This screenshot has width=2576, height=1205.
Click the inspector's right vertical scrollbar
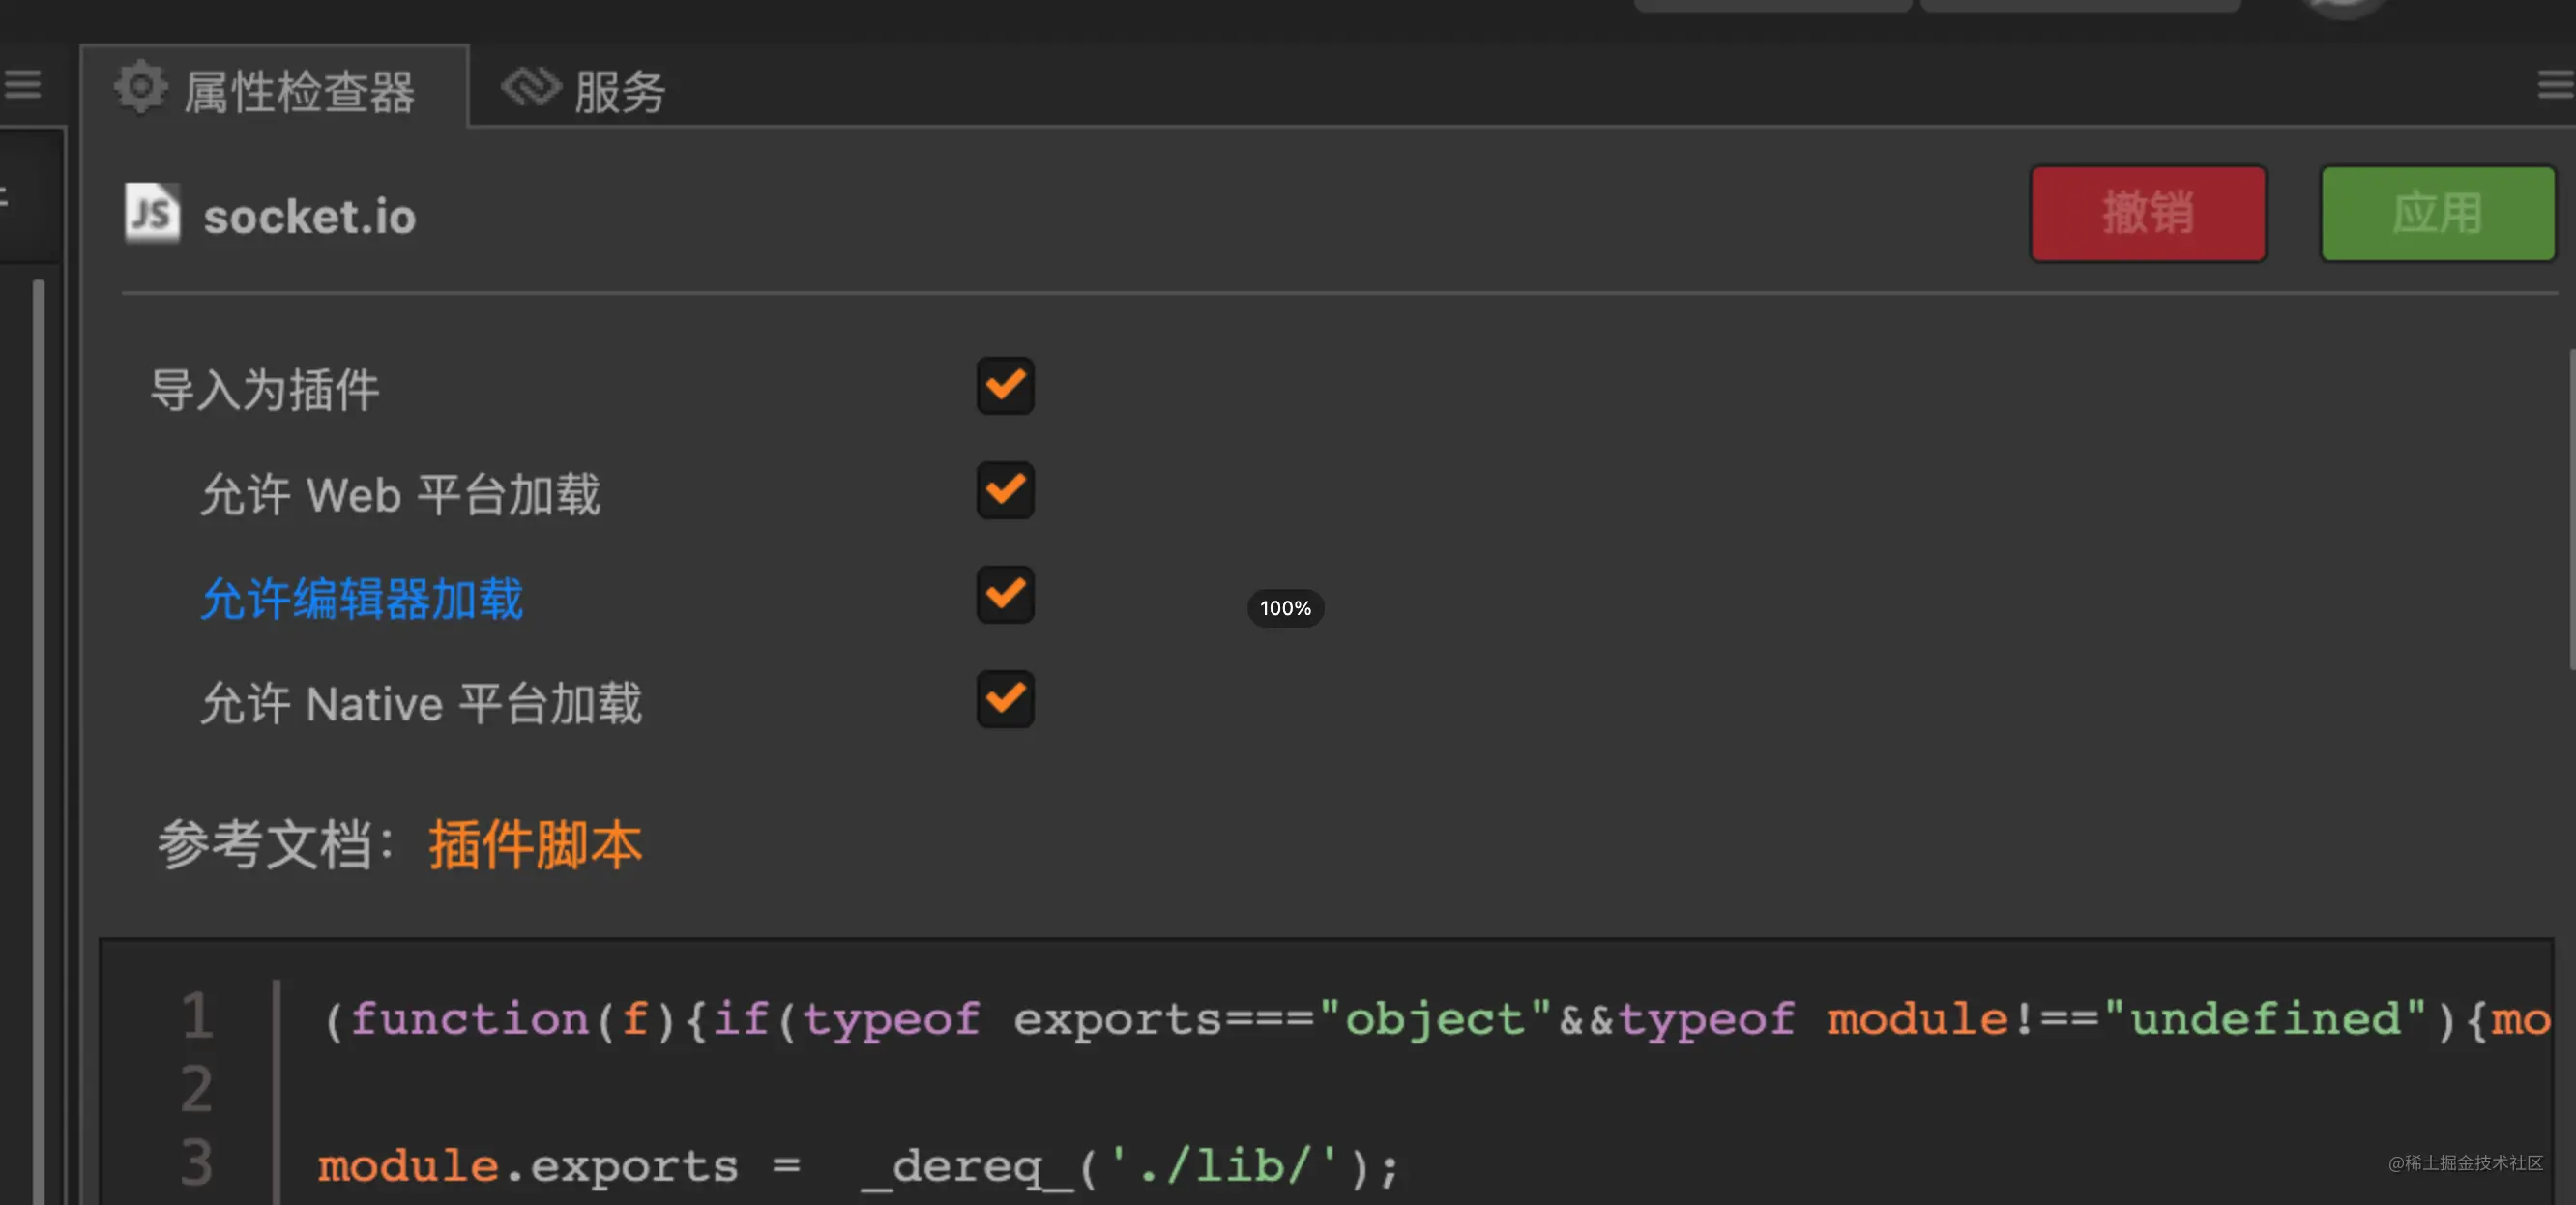tap(2571, 510)
